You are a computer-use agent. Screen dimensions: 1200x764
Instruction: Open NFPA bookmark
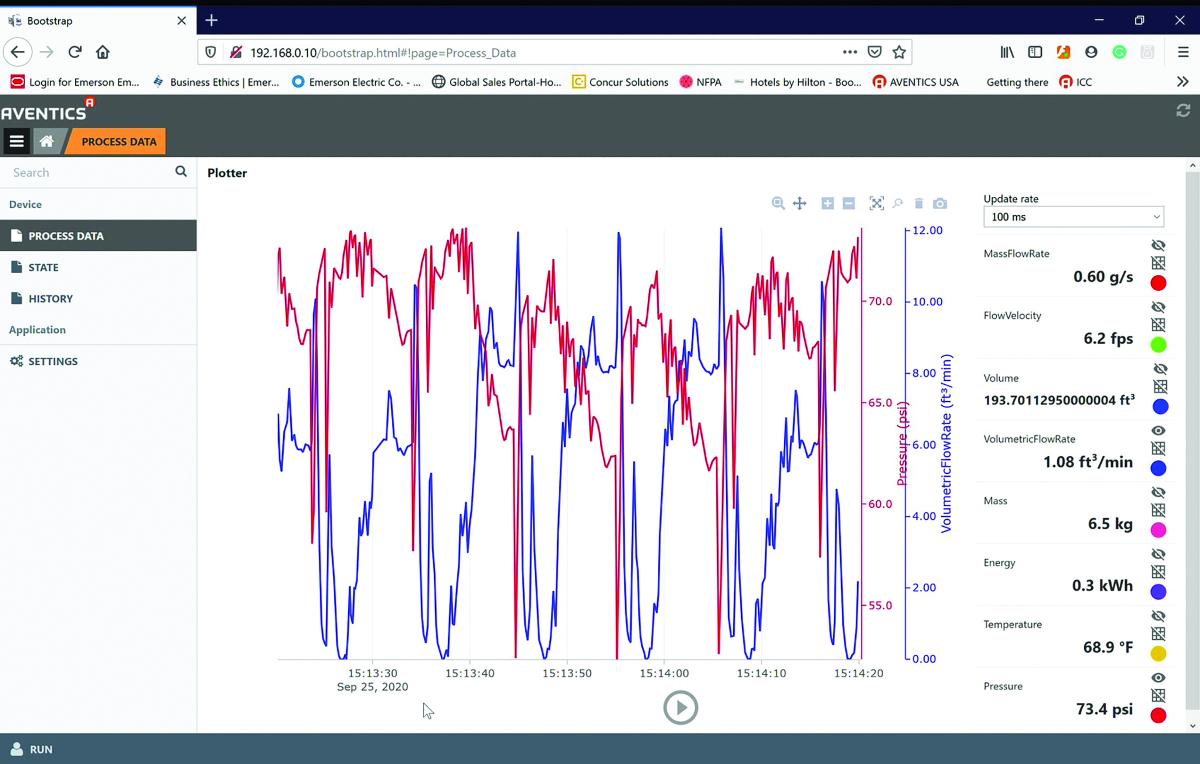coord(700,82)
